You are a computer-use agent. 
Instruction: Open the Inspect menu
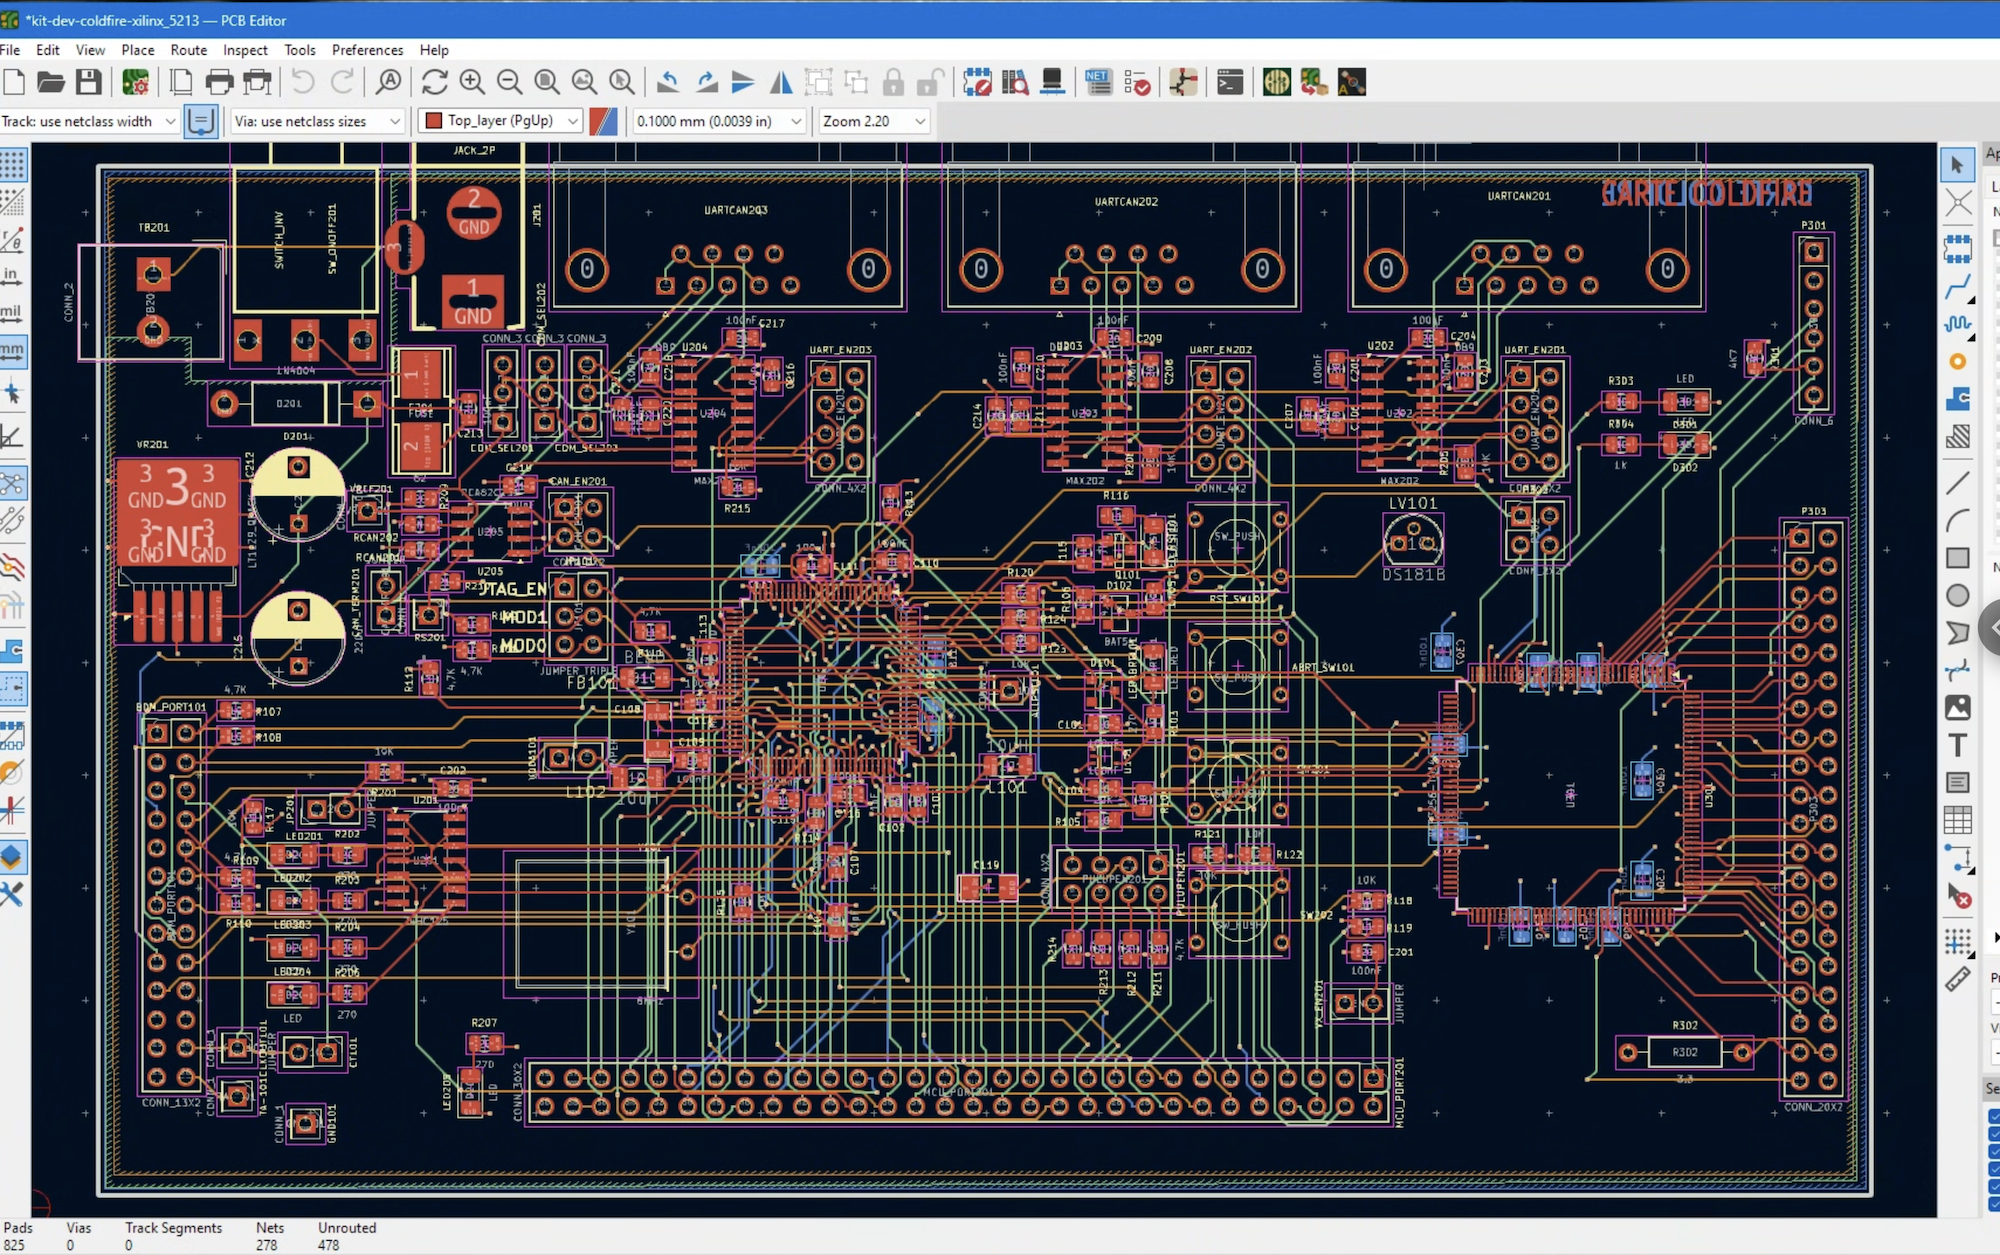[x=245, y=50]
